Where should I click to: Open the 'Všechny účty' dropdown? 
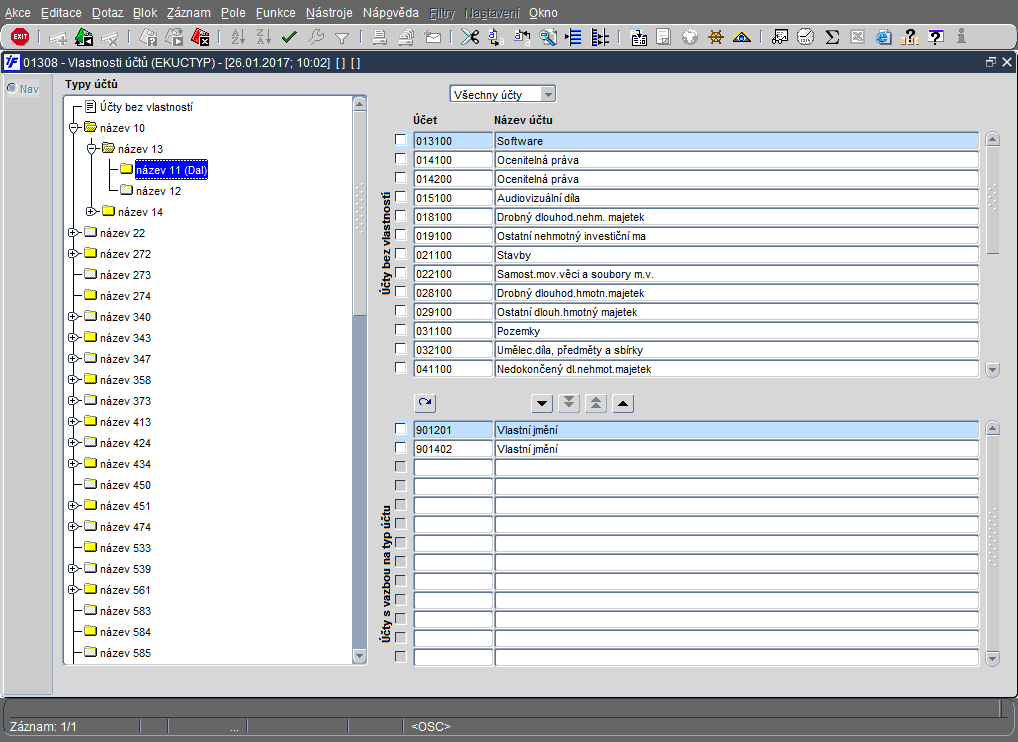coord(546,94)
